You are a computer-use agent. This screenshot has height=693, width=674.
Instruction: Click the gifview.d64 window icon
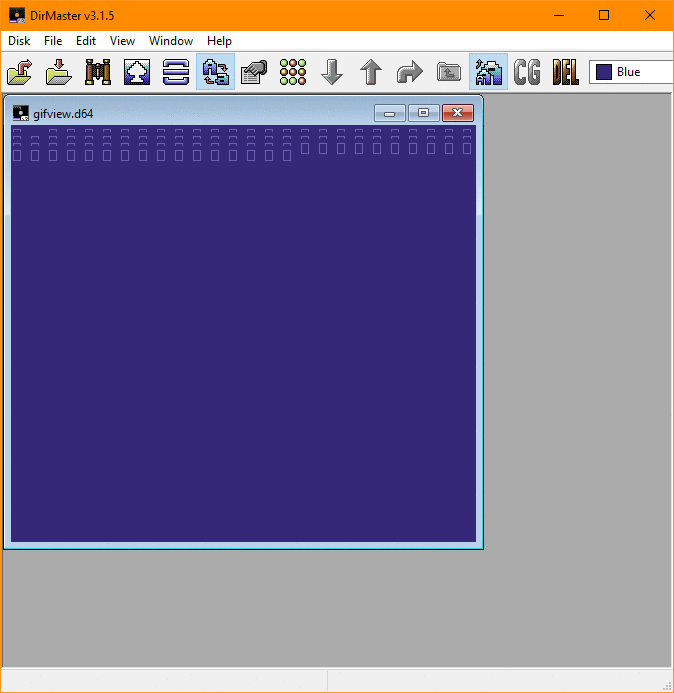20,113
